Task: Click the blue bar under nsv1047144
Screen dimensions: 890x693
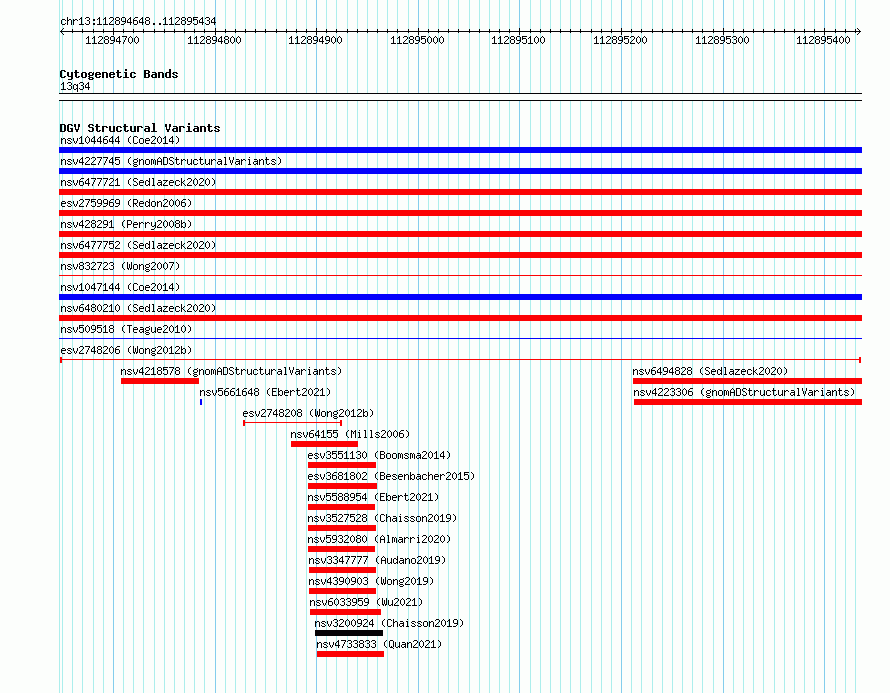Action: (x=460, y=297)
